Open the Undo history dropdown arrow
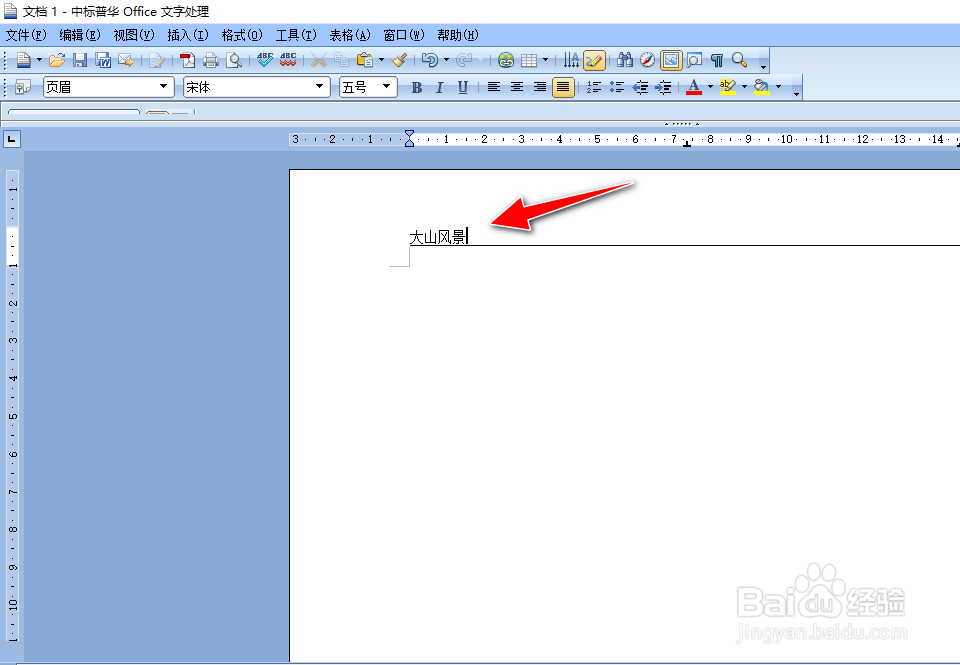This screenshot has height=665, width=960. (446, 60)
